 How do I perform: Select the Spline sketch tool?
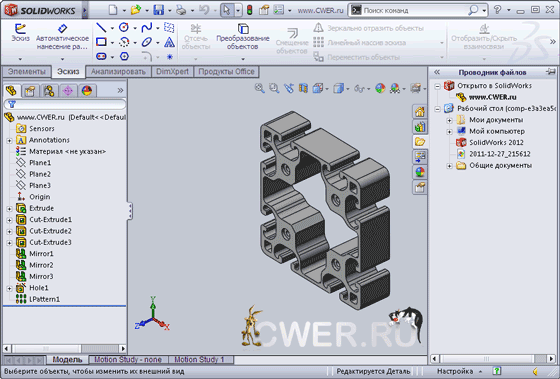[x=146, y=27]
